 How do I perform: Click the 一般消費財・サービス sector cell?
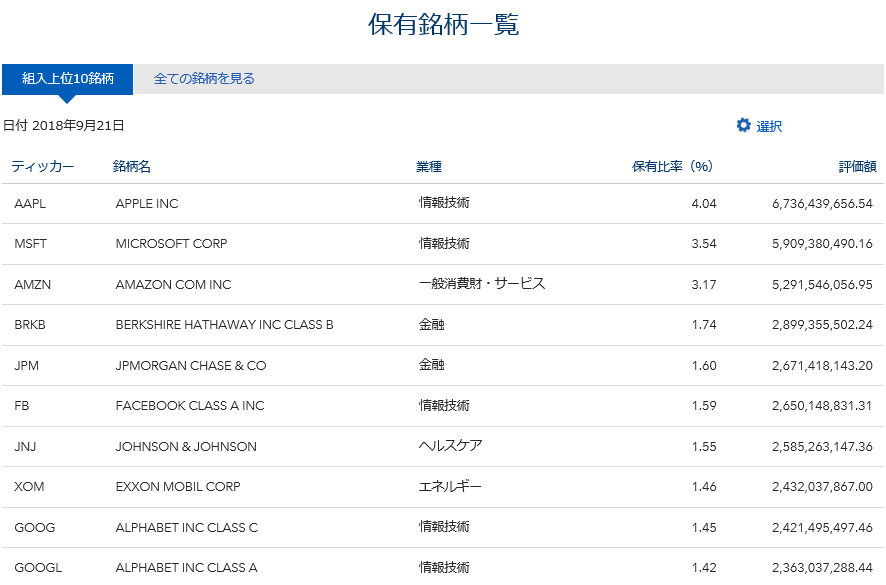coord(482,283)
